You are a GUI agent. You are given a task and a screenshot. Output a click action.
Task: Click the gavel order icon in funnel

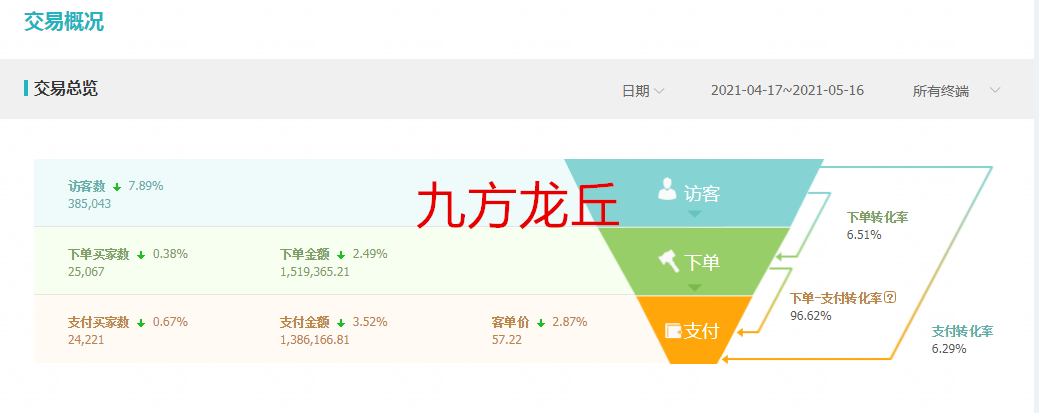pos(669,261)
